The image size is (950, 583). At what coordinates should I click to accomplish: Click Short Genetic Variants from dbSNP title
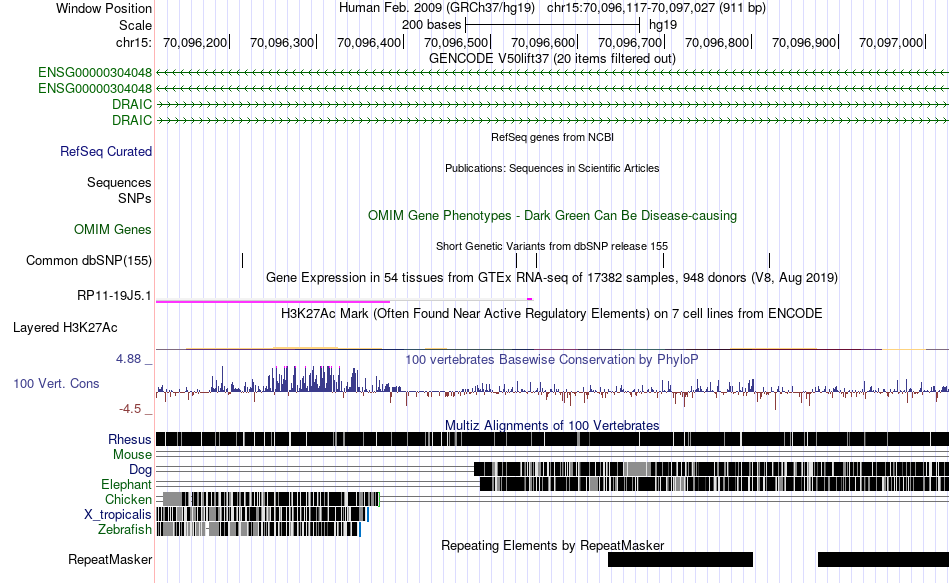point(552,247)
